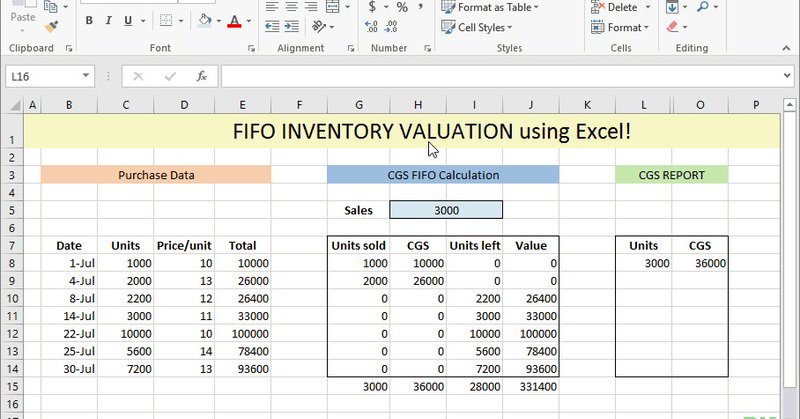Click the Purchase Data heading cell
This screenshot has height=419, width=800.
[x=156, y=175]
